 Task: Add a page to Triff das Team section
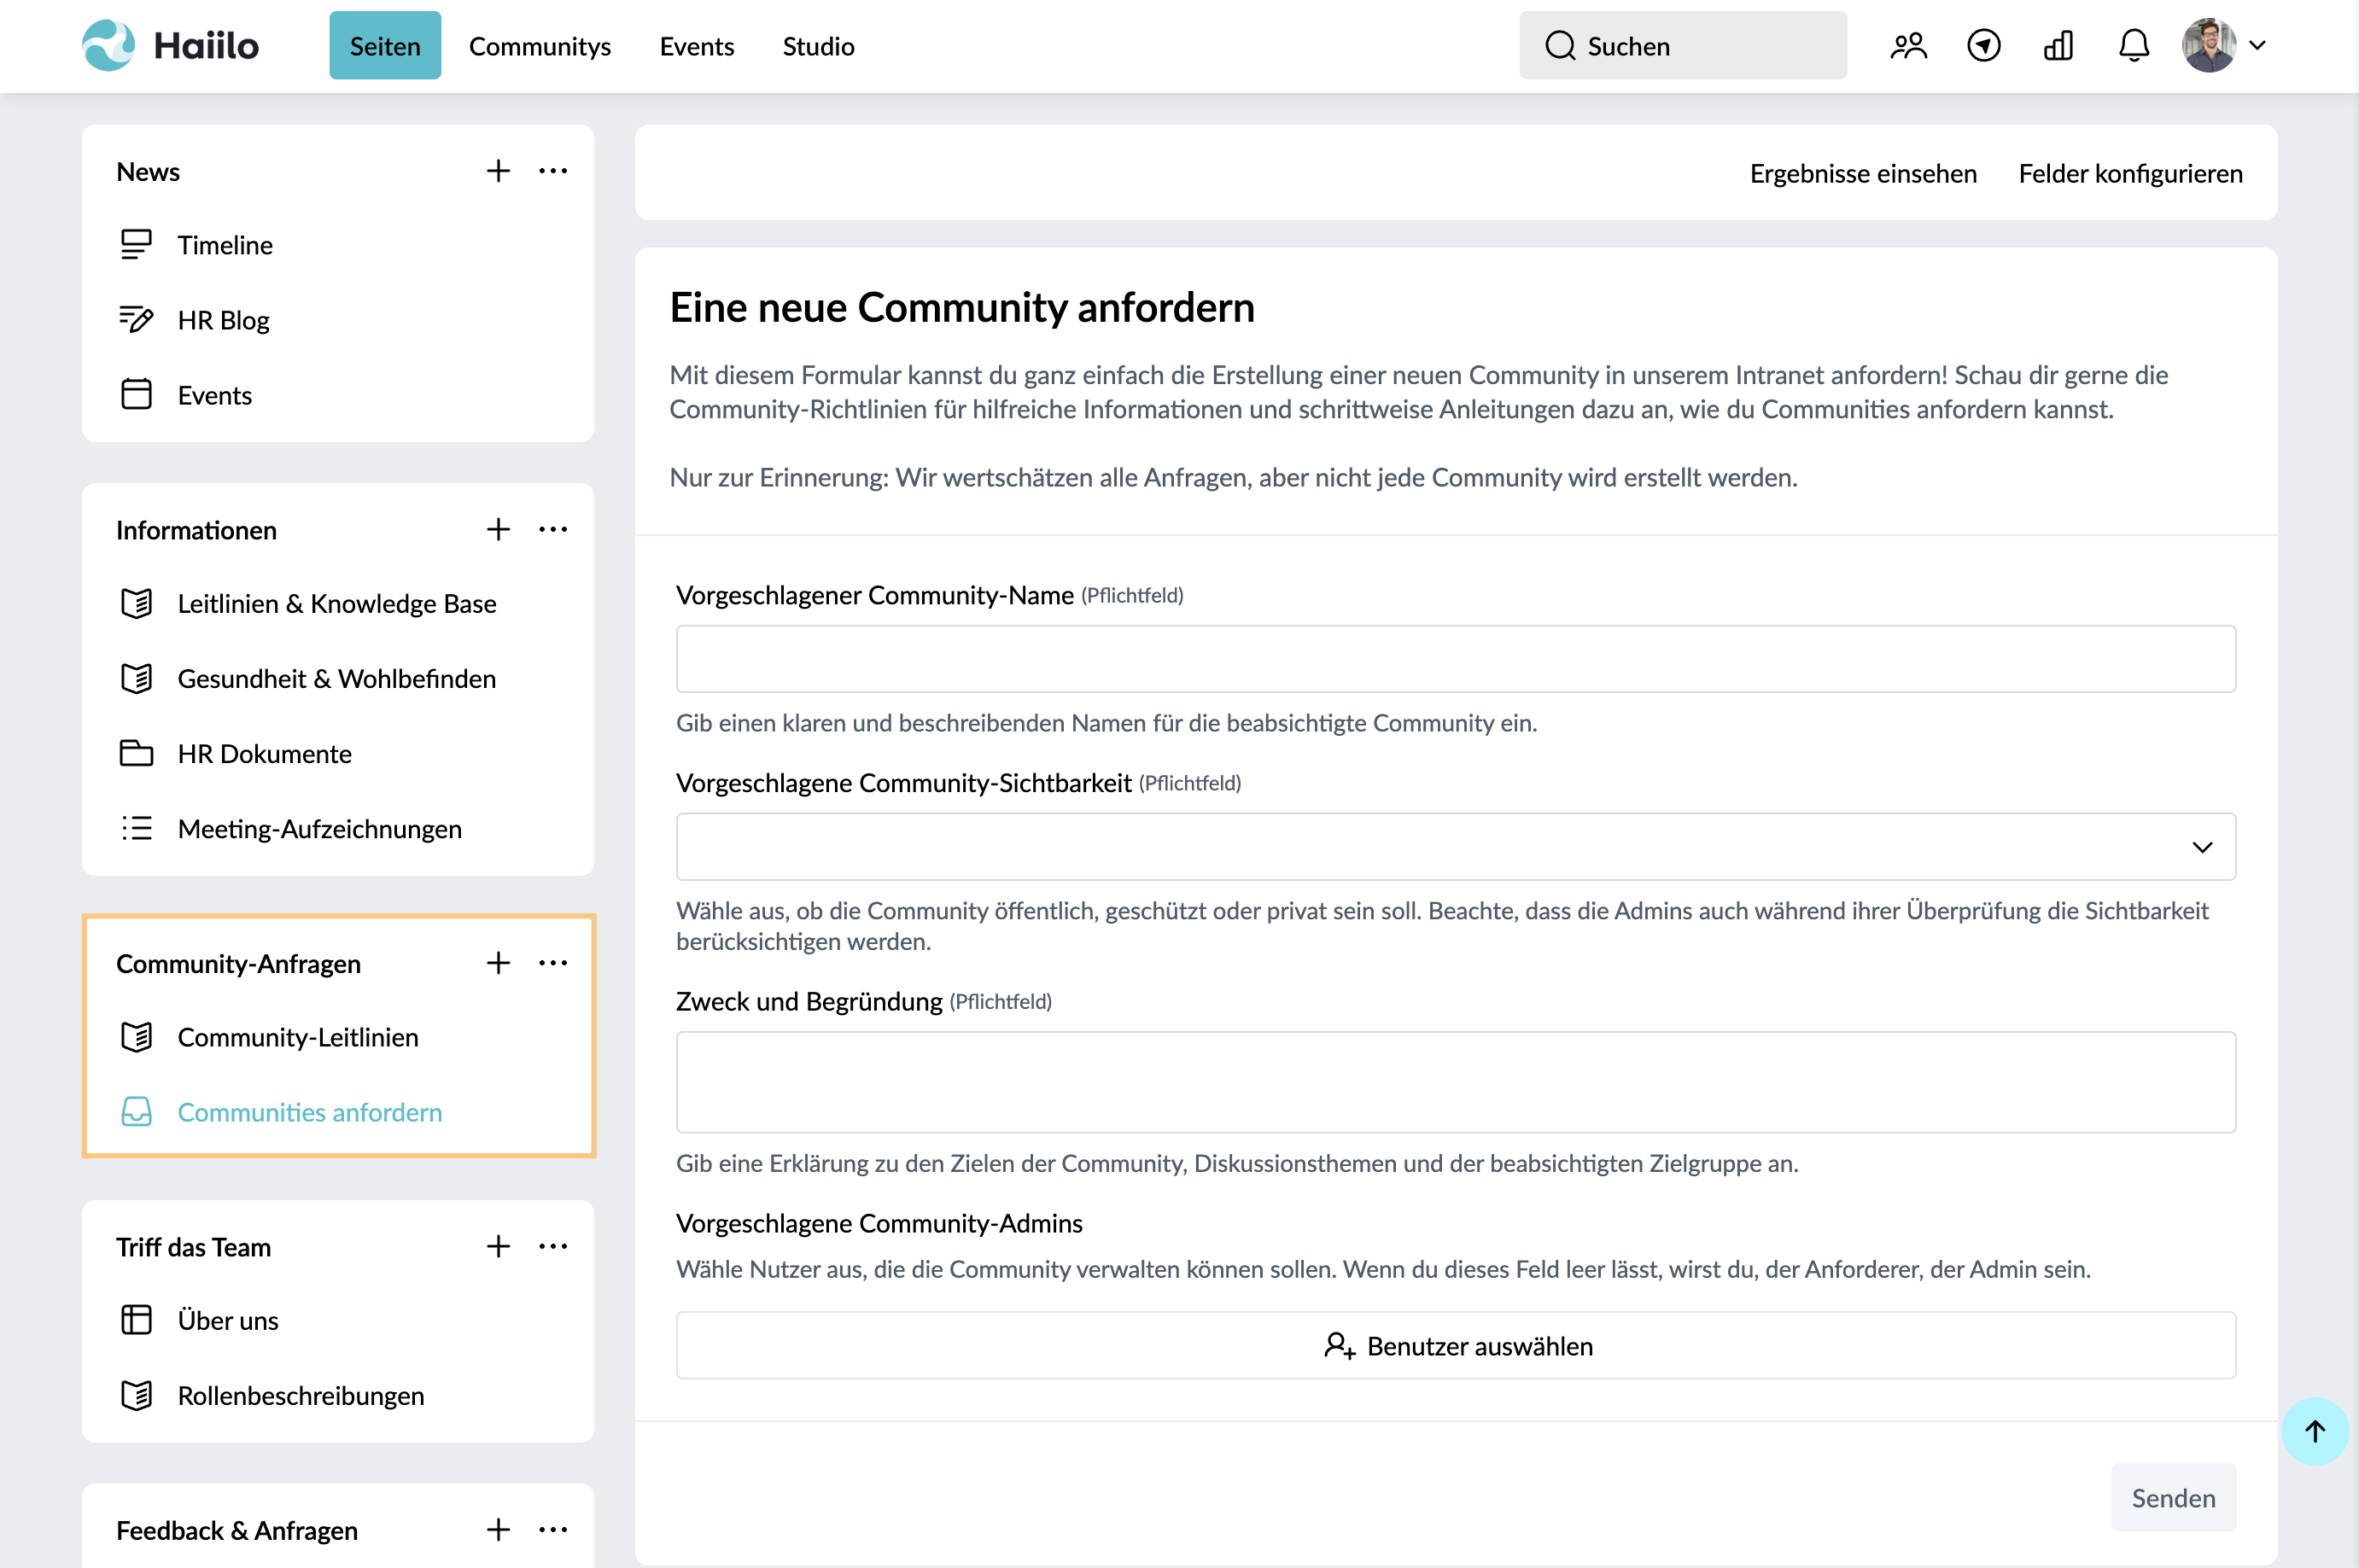tap(498, 1246)
